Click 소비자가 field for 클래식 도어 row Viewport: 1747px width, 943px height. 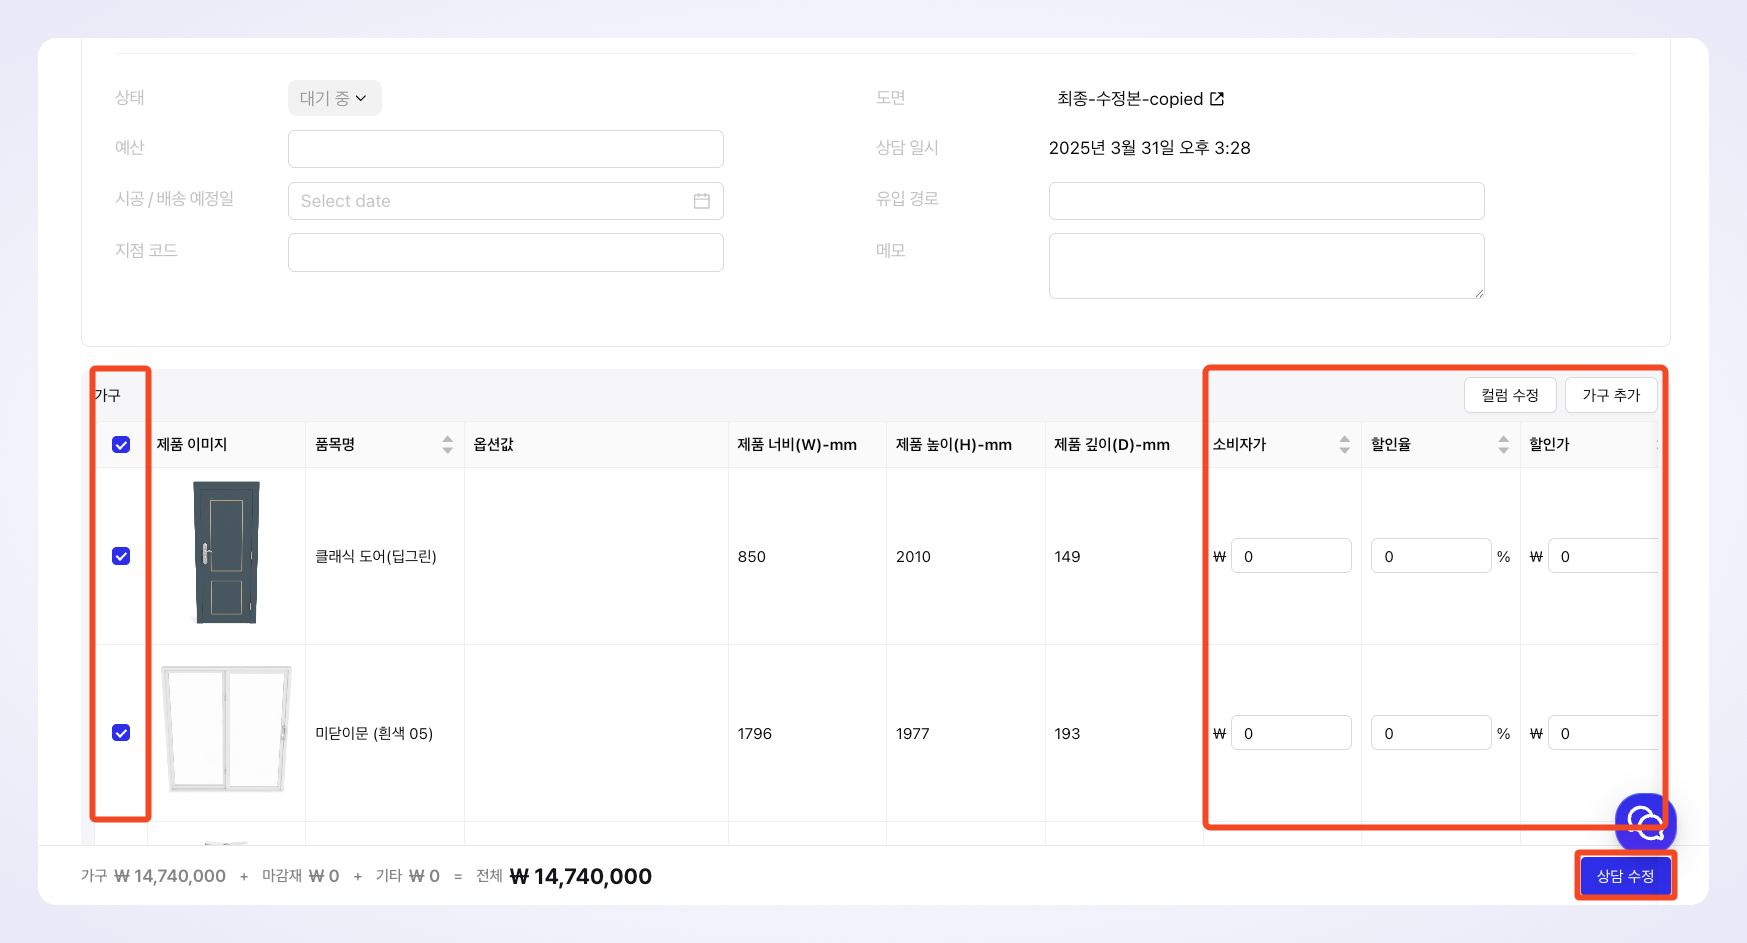pyautogui.click(x=1290, y=556)
